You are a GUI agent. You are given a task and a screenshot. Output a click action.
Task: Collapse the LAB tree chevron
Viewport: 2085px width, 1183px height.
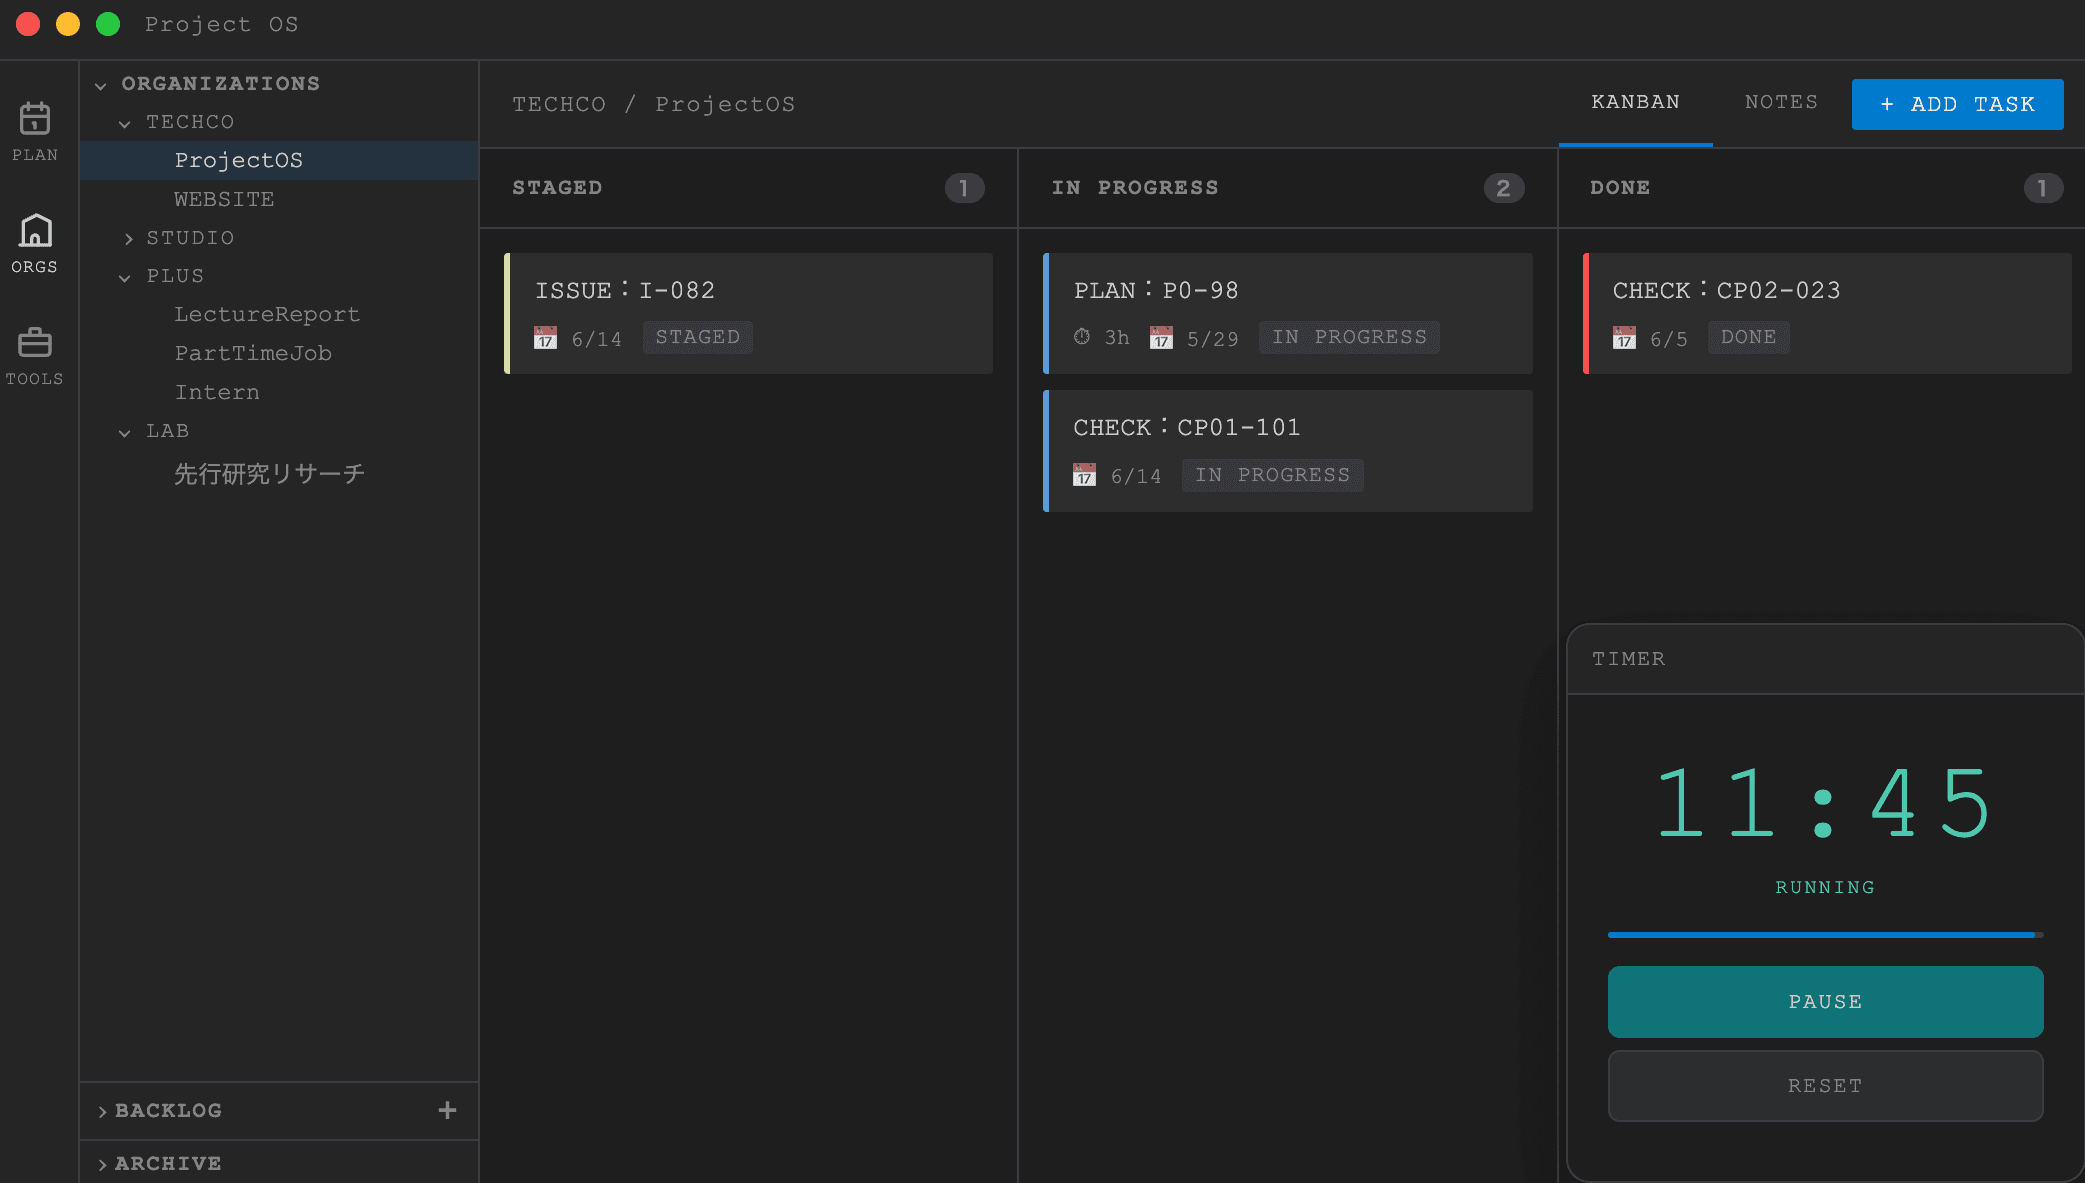pyautogui.click(x=125, y=432)
